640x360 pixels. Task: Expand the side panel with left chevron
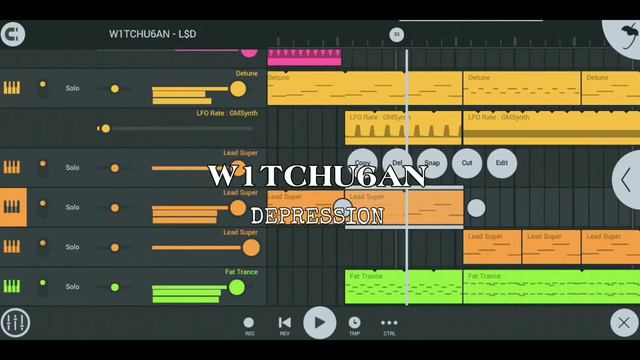[x=627, y=180]
